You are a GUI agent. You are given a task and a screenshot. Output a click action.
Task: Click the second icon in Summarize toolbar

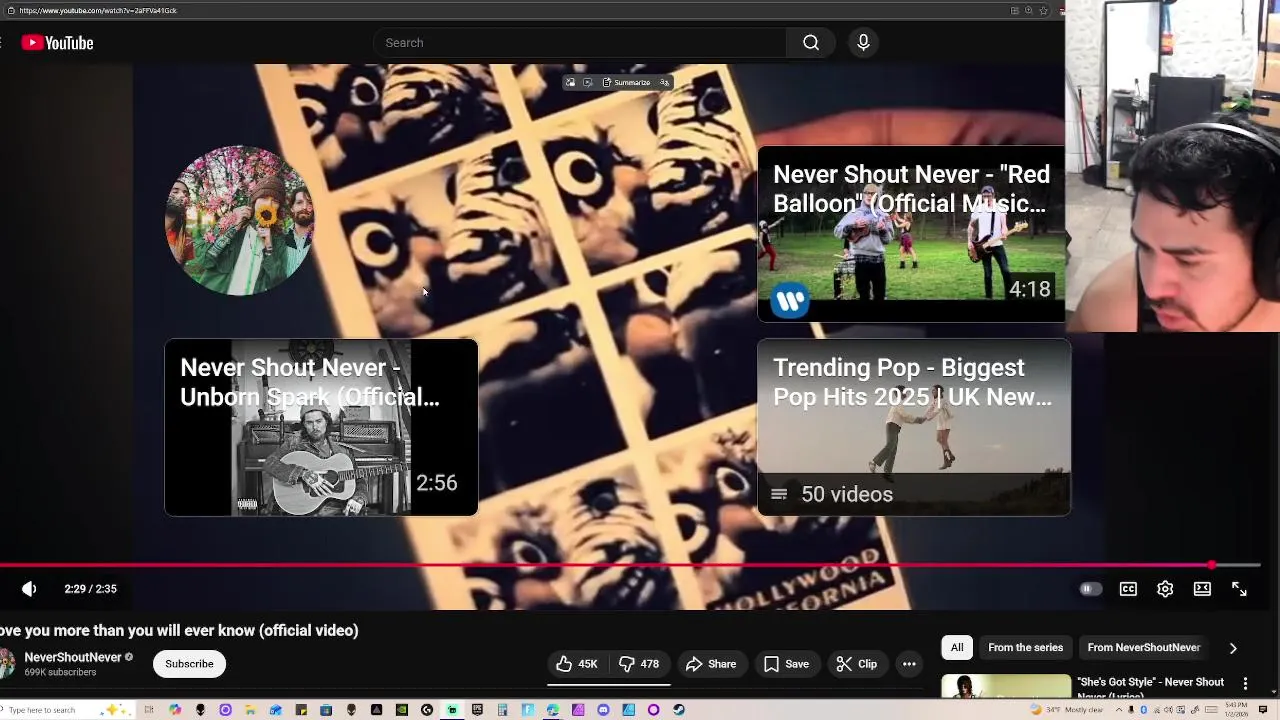587,82
